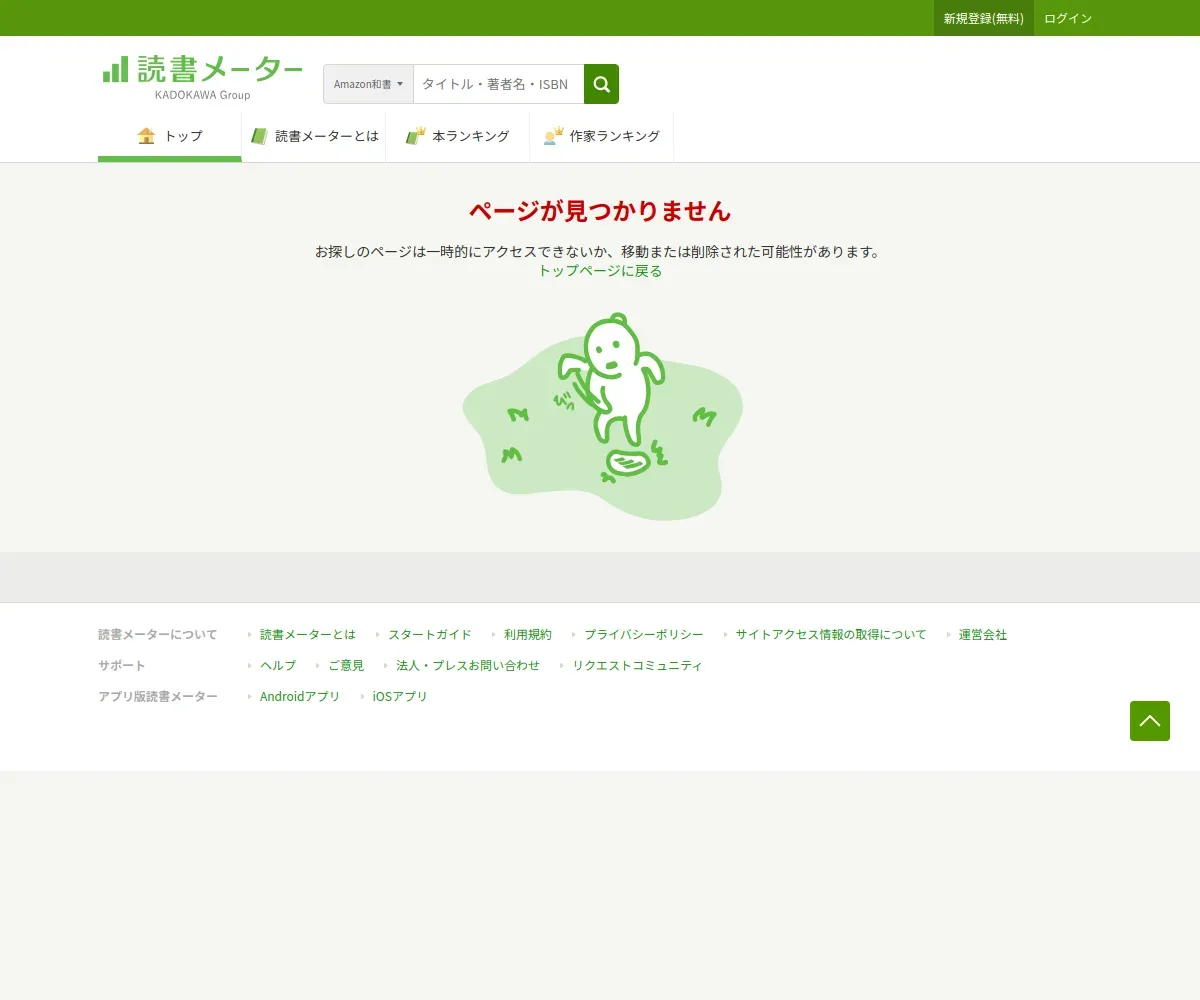Open 法人・プレスお問い合わせ footer link
Screen dimensions: 1200x1000
tap(468, 666)
